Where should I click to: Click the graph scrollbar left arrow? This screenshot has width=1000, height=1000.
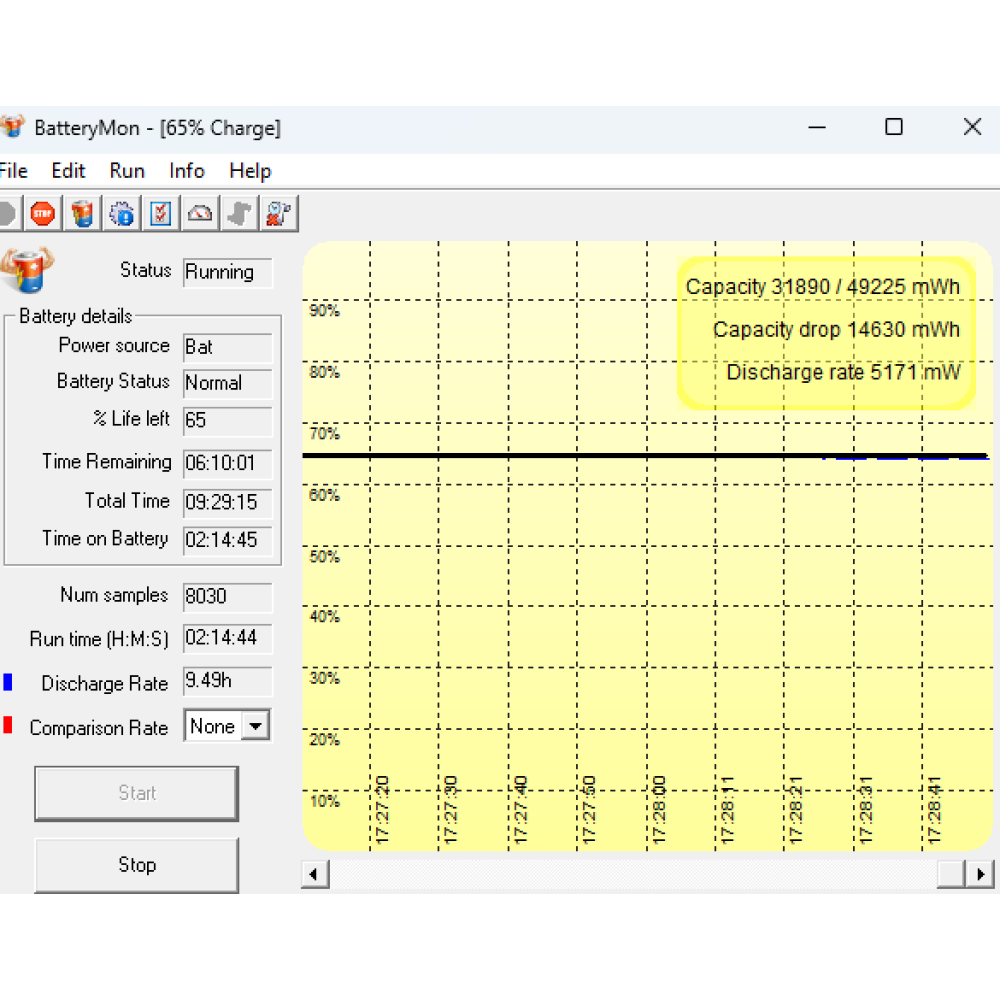314,874
